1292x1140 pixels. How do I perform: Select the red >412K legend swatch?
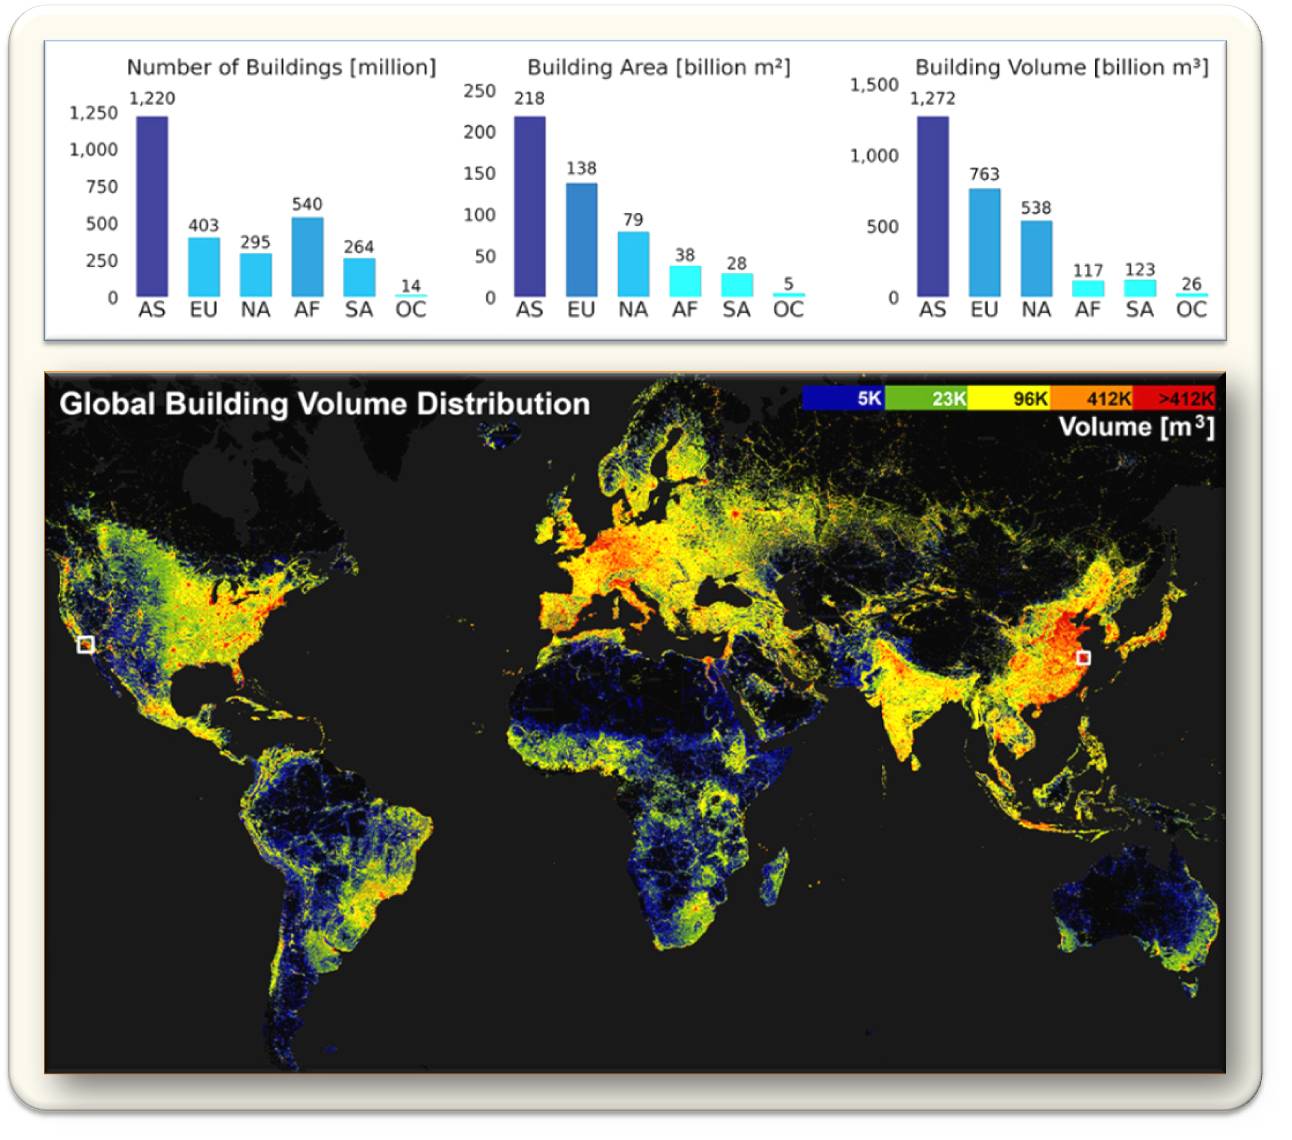click(x=1174, y=398)
